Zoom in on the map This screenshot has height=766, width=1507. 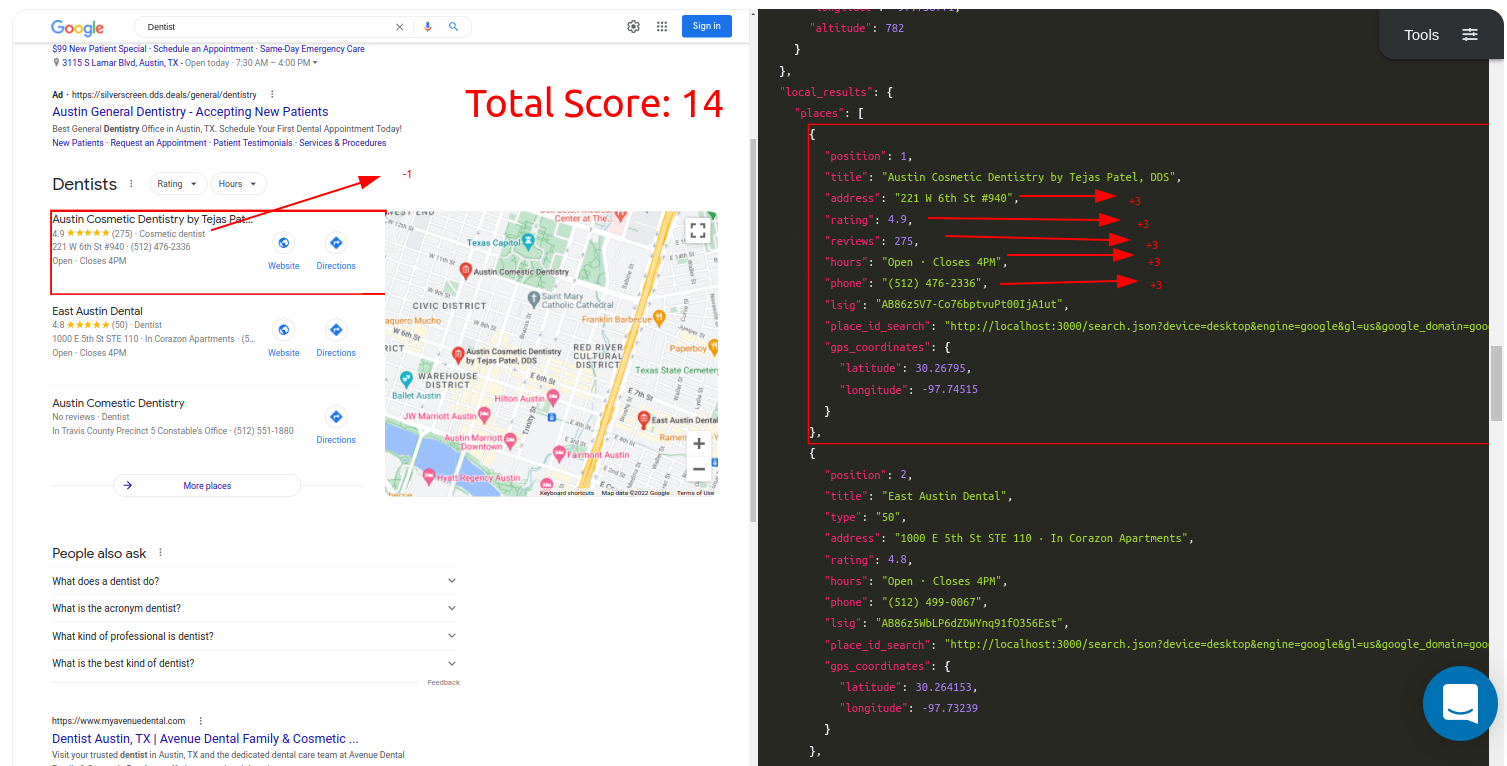tap(699, 444)
